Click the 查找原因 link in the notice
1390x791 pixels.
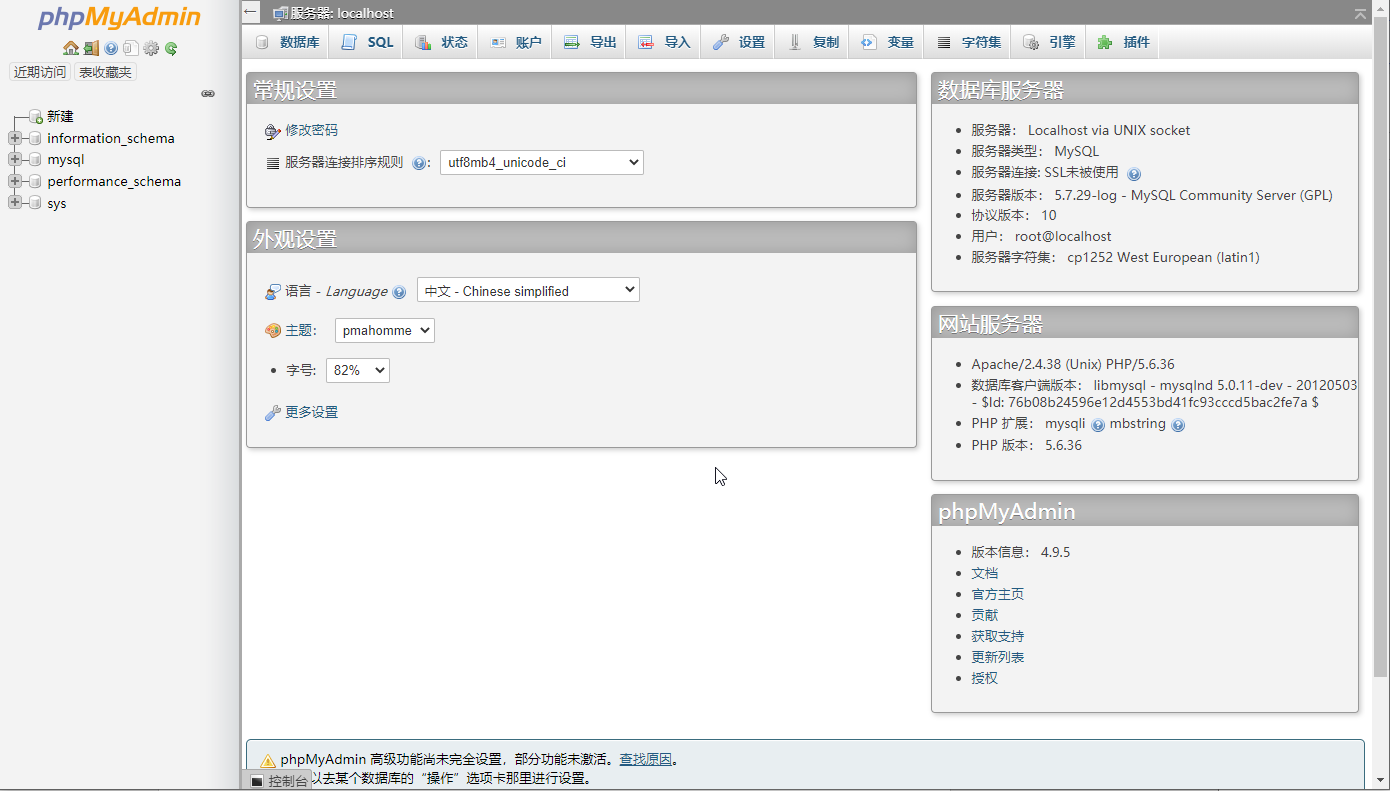[x=646, y=759]
